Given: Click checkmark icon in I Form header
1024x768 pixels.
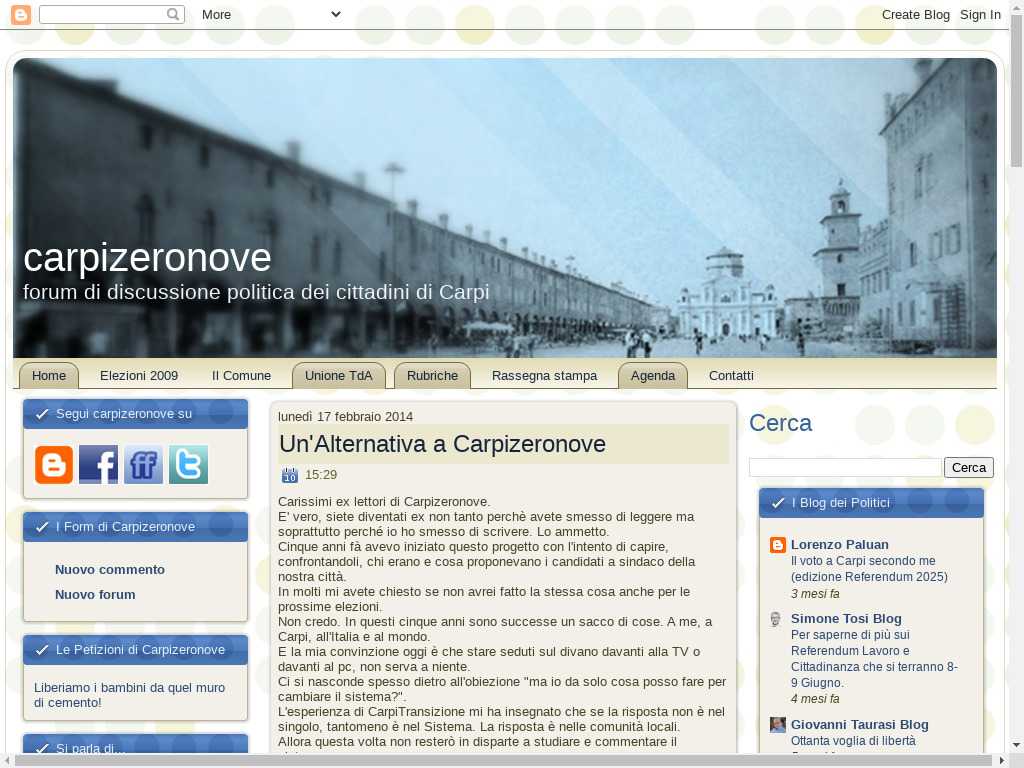Looking at the screenshot, I should [x=42, y=527].
